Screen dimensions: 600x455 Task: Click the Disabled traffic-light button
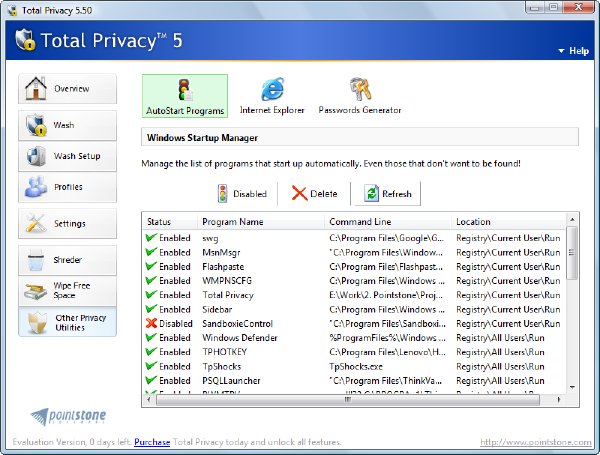pos(242,194)
